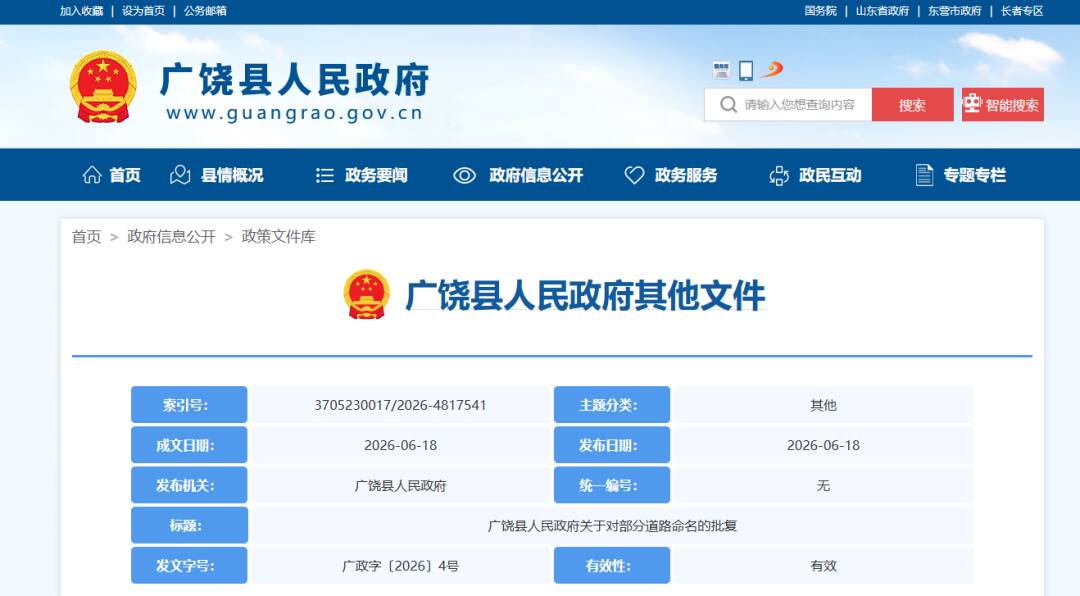
Task: Open 政务服务 in the navigation bar
Action: tap(686, 176)
